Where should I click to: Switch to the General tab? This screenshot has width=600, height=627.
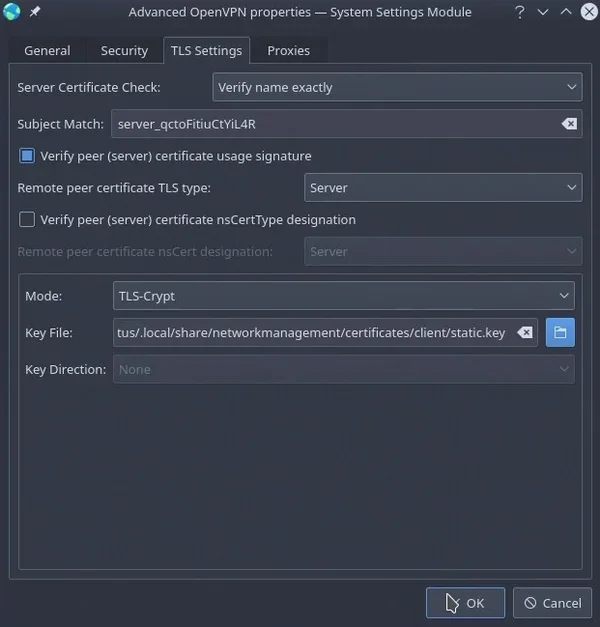pos(47,51)
